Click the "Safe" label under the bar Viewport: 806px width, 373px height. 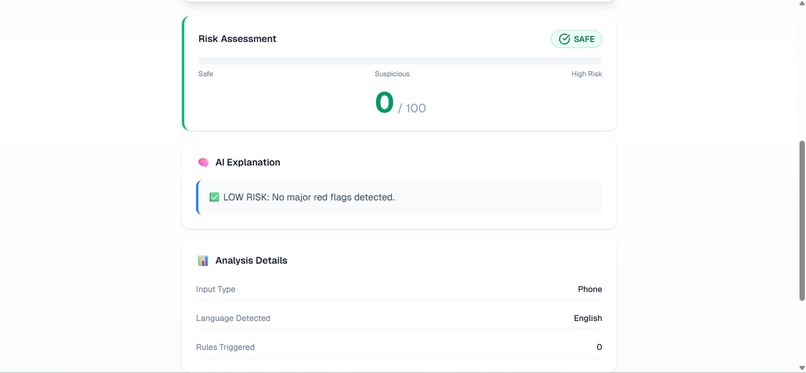point(206,74)
